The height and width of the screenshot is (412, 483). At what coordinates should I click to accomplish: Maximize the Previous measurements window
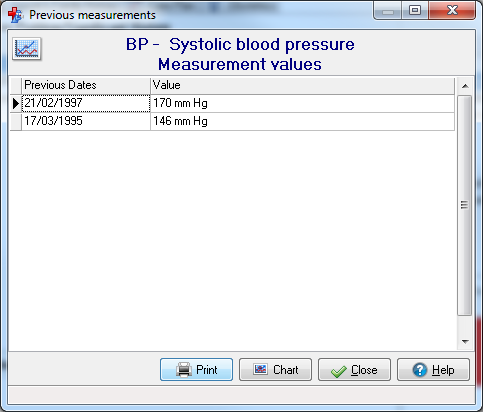(x=415, y=10)
